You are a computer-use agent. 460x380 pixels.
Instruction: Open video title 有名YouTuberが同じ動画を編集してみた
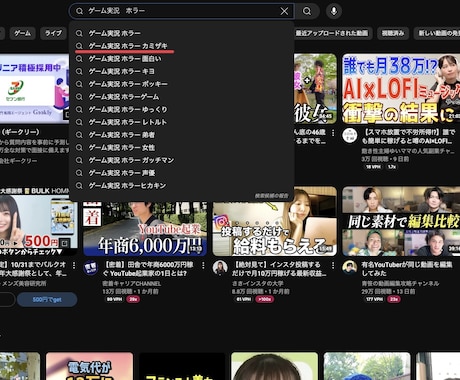(407, 269)
